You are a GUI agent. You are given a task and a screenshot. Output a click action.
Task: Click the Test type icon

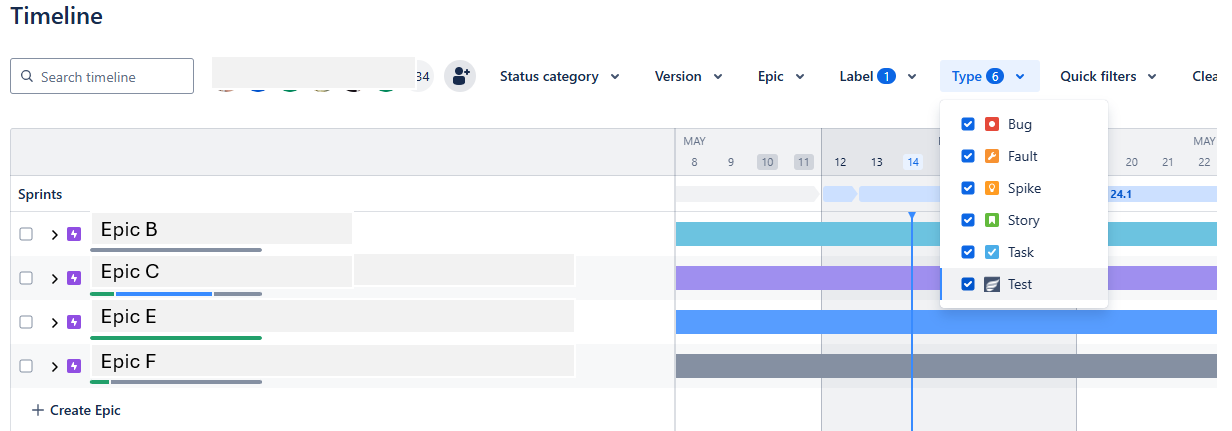click(x=992, y=284)
